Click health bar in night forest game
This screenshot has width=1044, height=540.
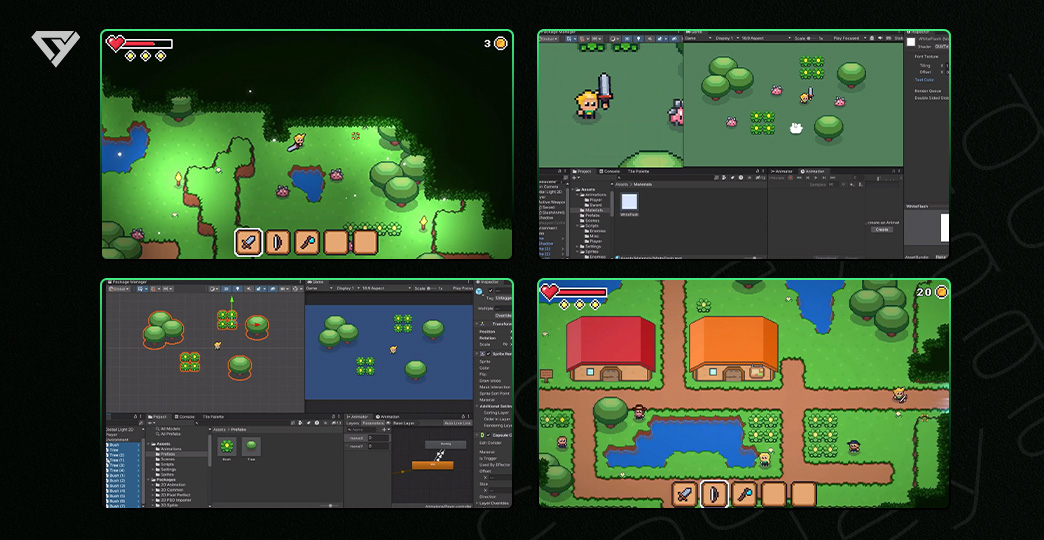(148, 44)
